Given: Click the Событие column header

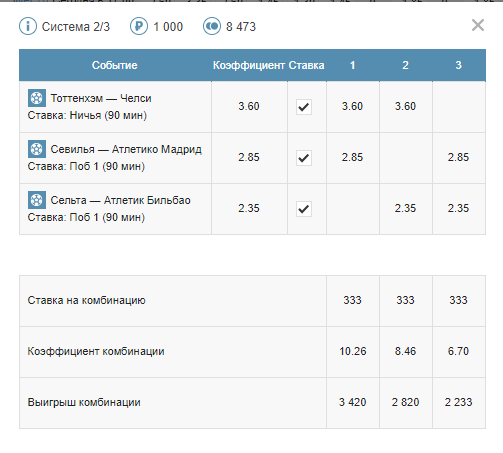Looking at the screenshot, I should 115,65.
